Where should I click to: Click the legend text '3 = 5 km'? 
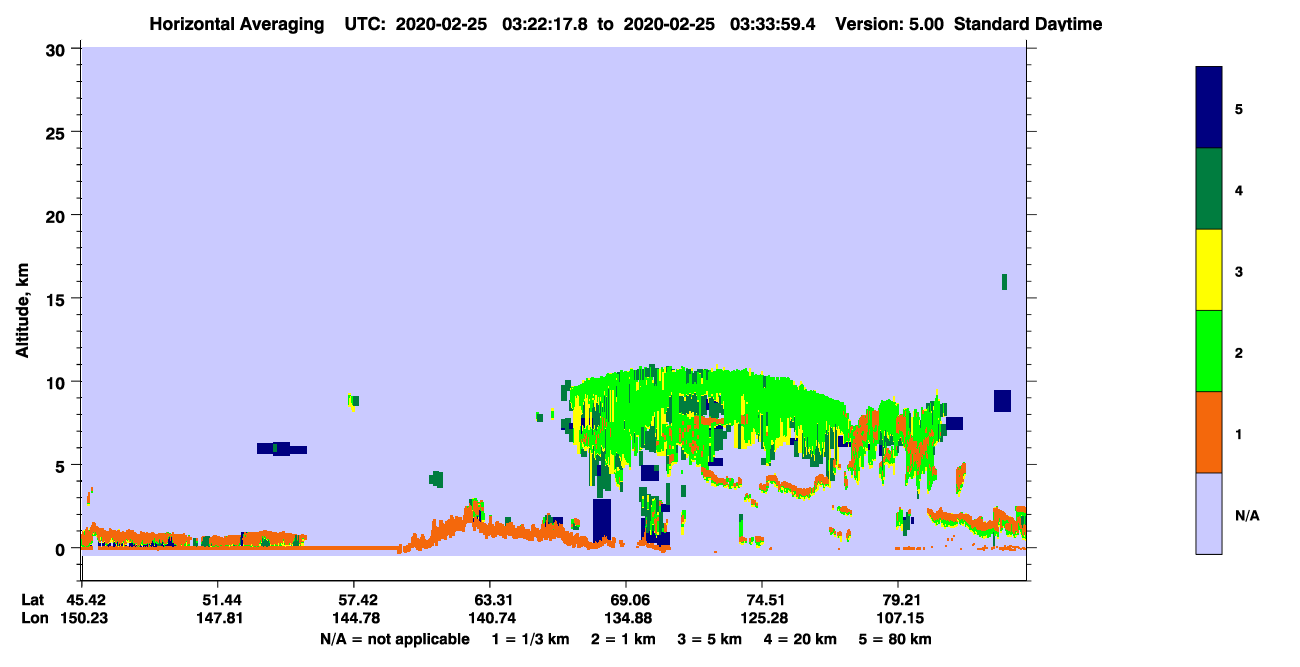click(x=709, y=639)
